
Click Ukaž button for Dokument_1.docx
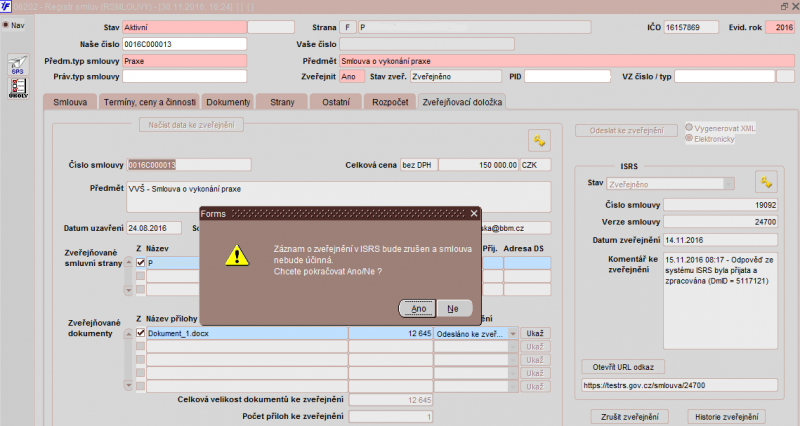tap(535, 334)
